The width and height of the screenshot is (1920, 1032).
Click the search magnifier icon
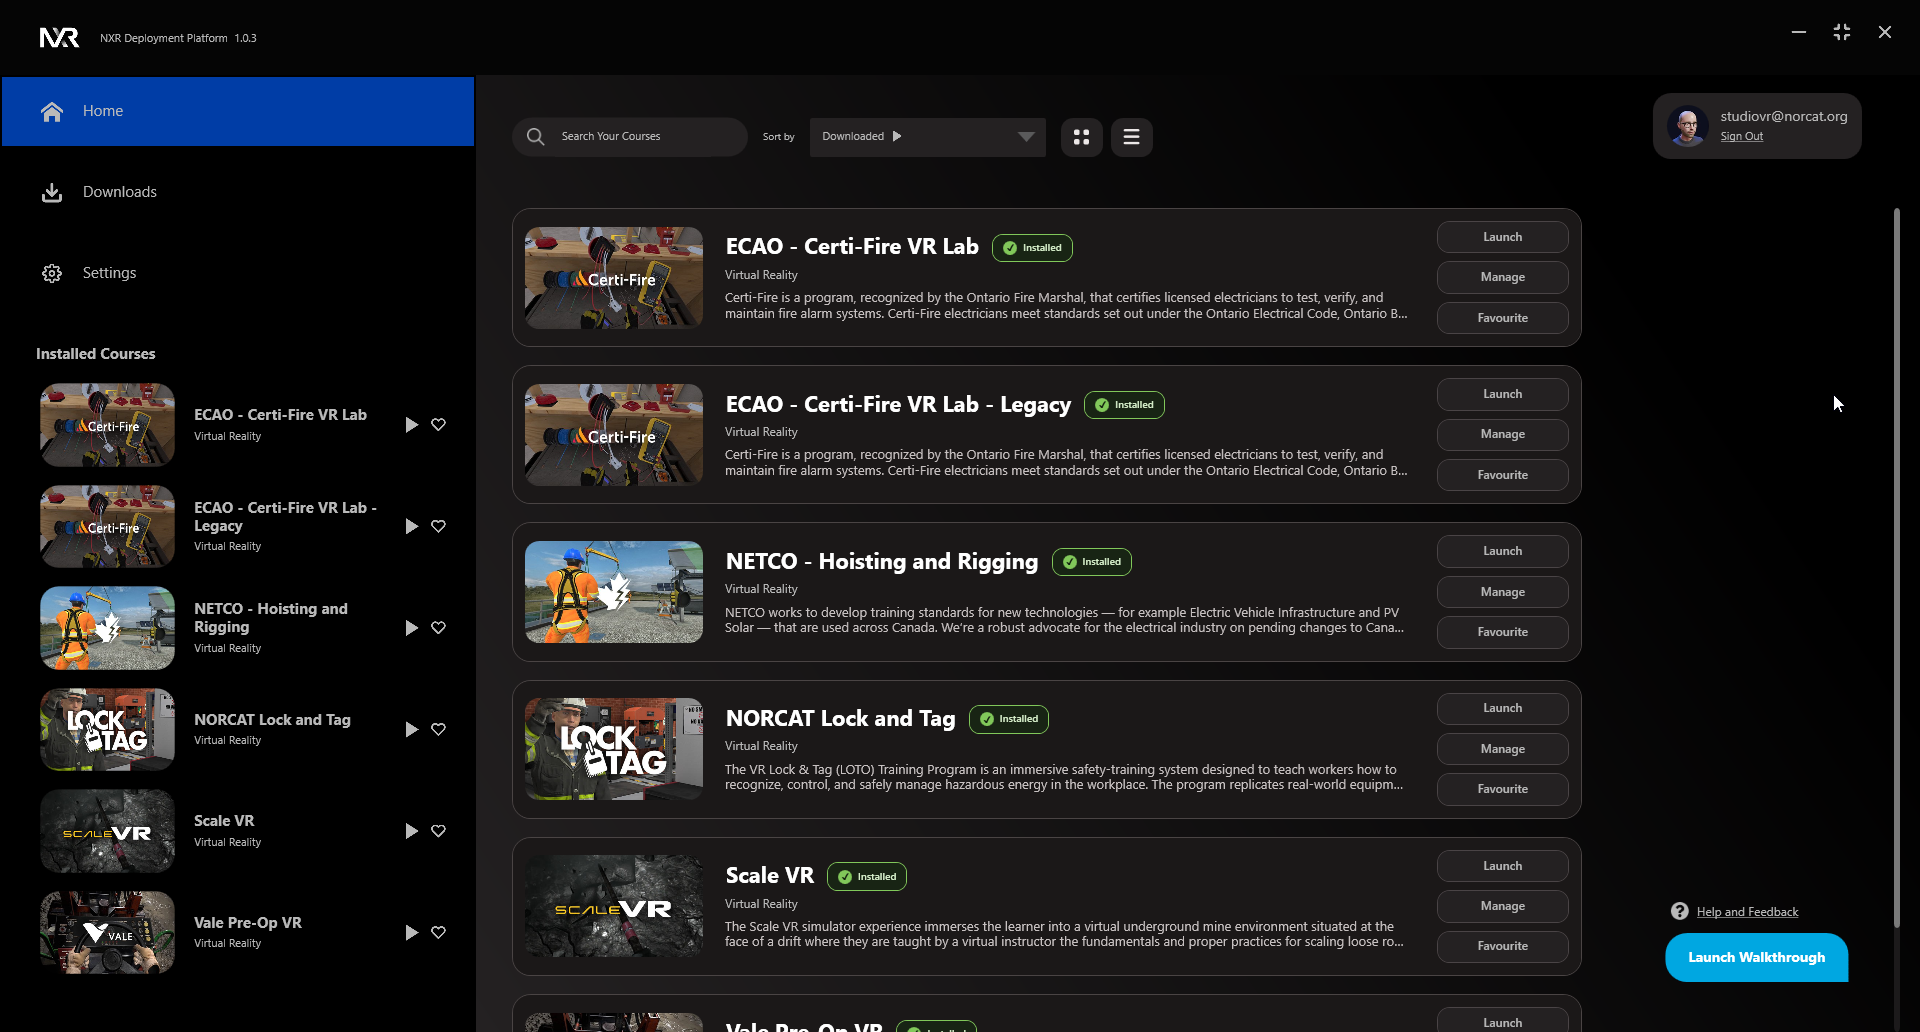[x=536, y=137]
